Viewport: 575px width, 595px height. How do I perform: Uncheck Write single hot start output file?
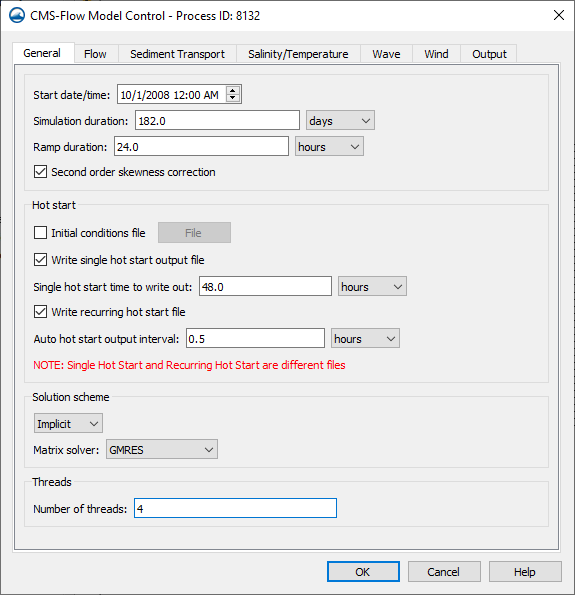pyautogui.click(x=41, y=260)
